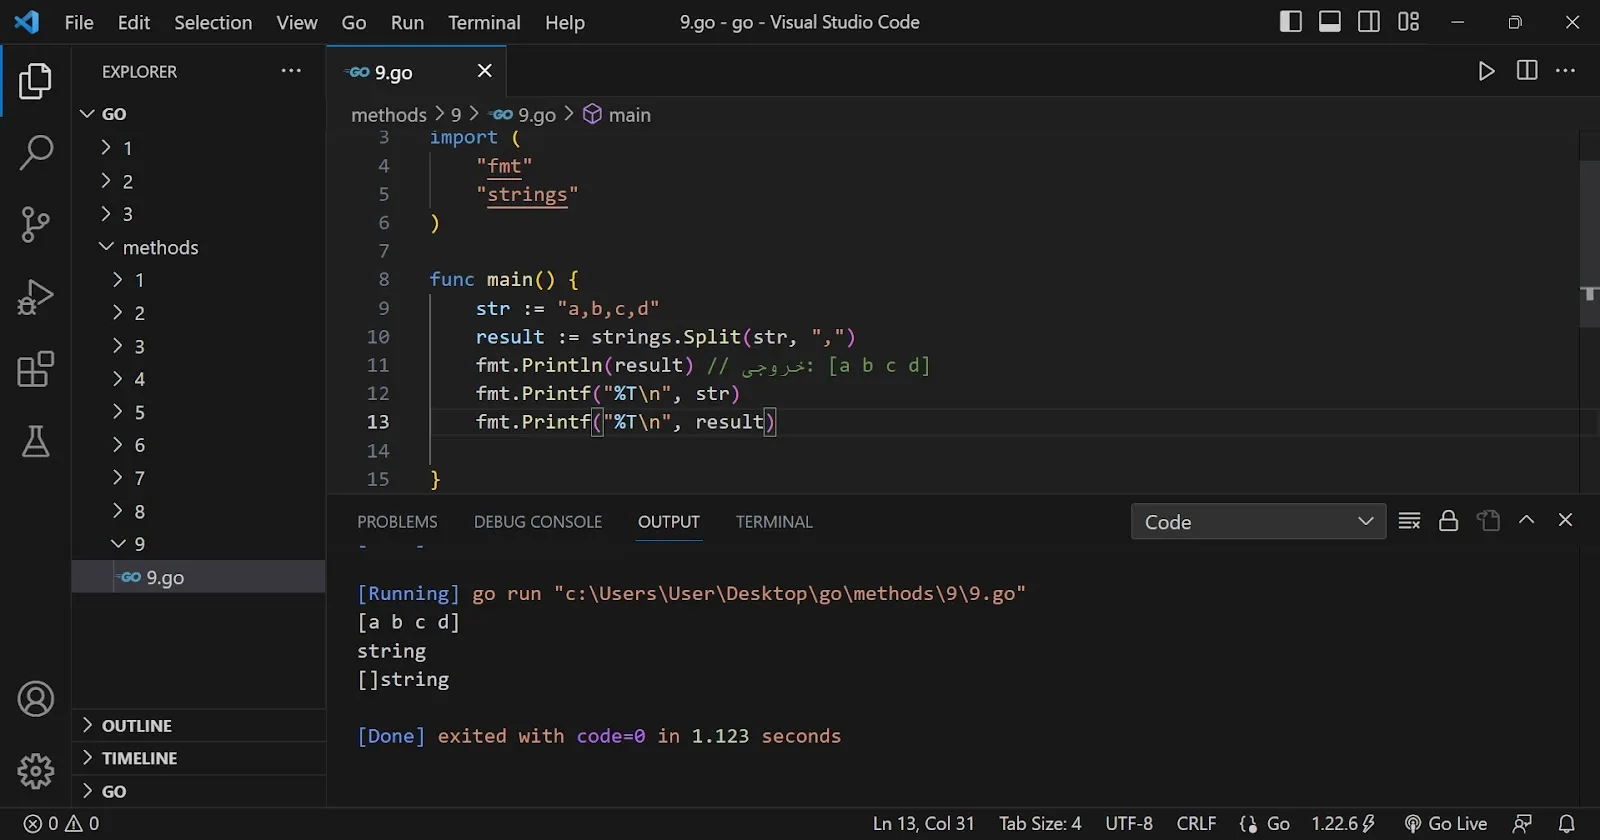Image resolution: width=1600 pixels, height=840 pixels.
Task: Toggle output auto-scroll lock
Action: tap(1448, 521)
